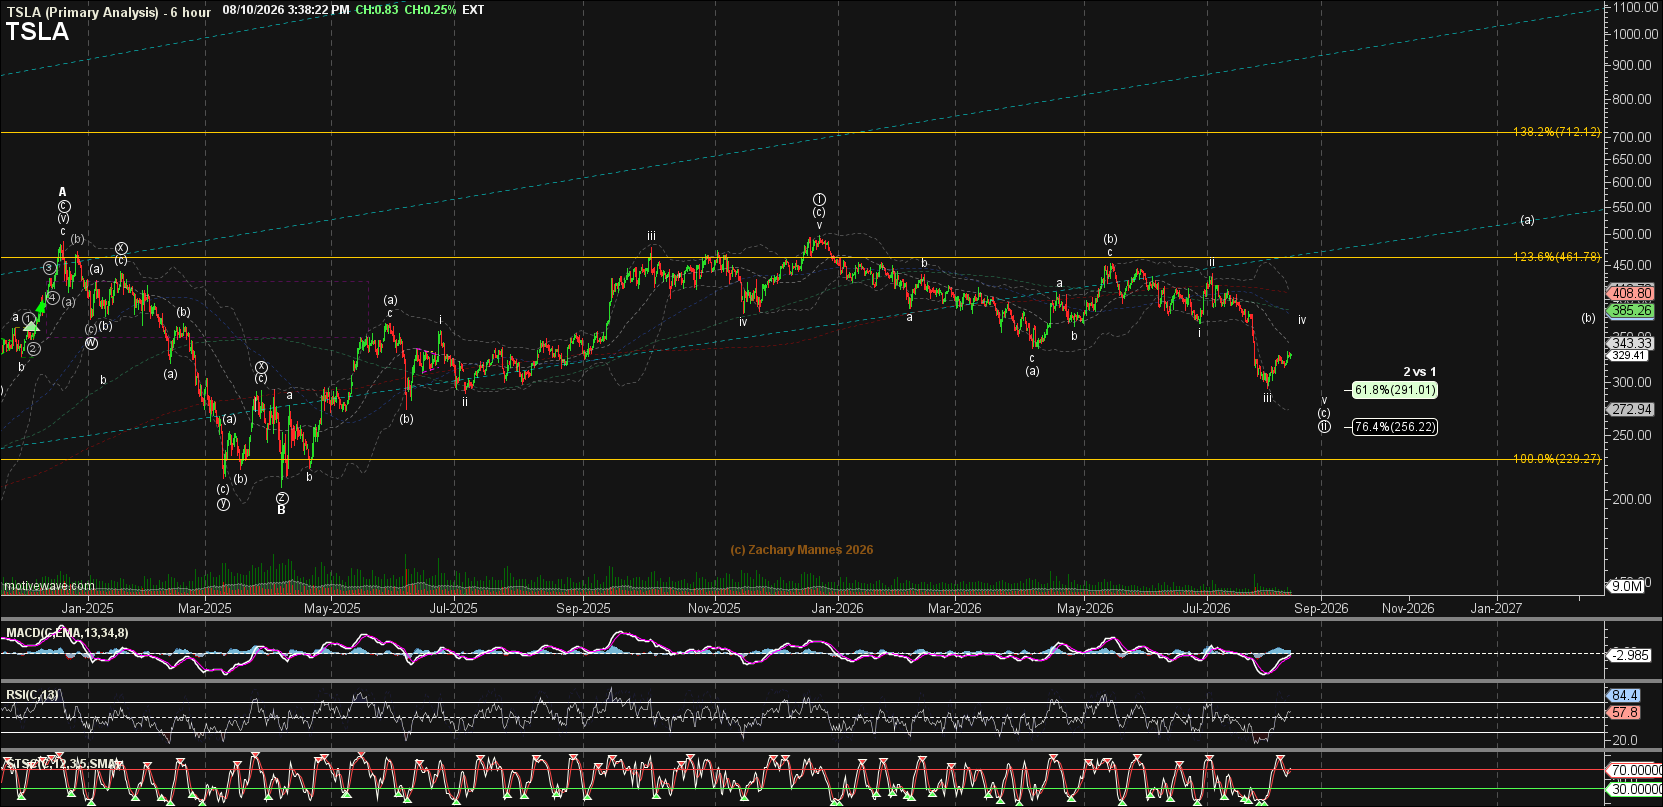The width and height of the screenshot is (1663, 807).
Task: Click the green 385.26 price tag
Action: tap(1631, 311)
